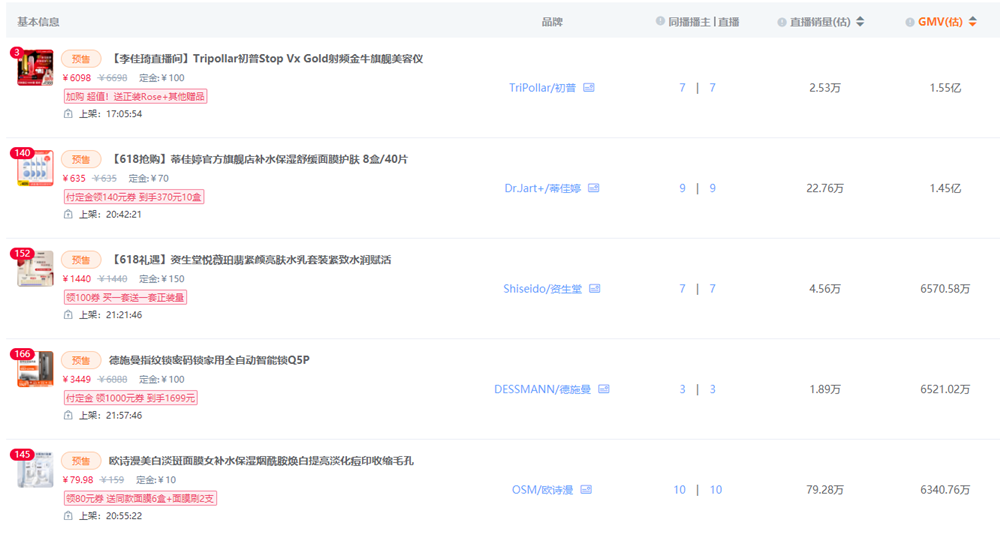Open brand card icon next to Shiseido/资生堂
This screenshot has height=537, width=1000.
594,288
